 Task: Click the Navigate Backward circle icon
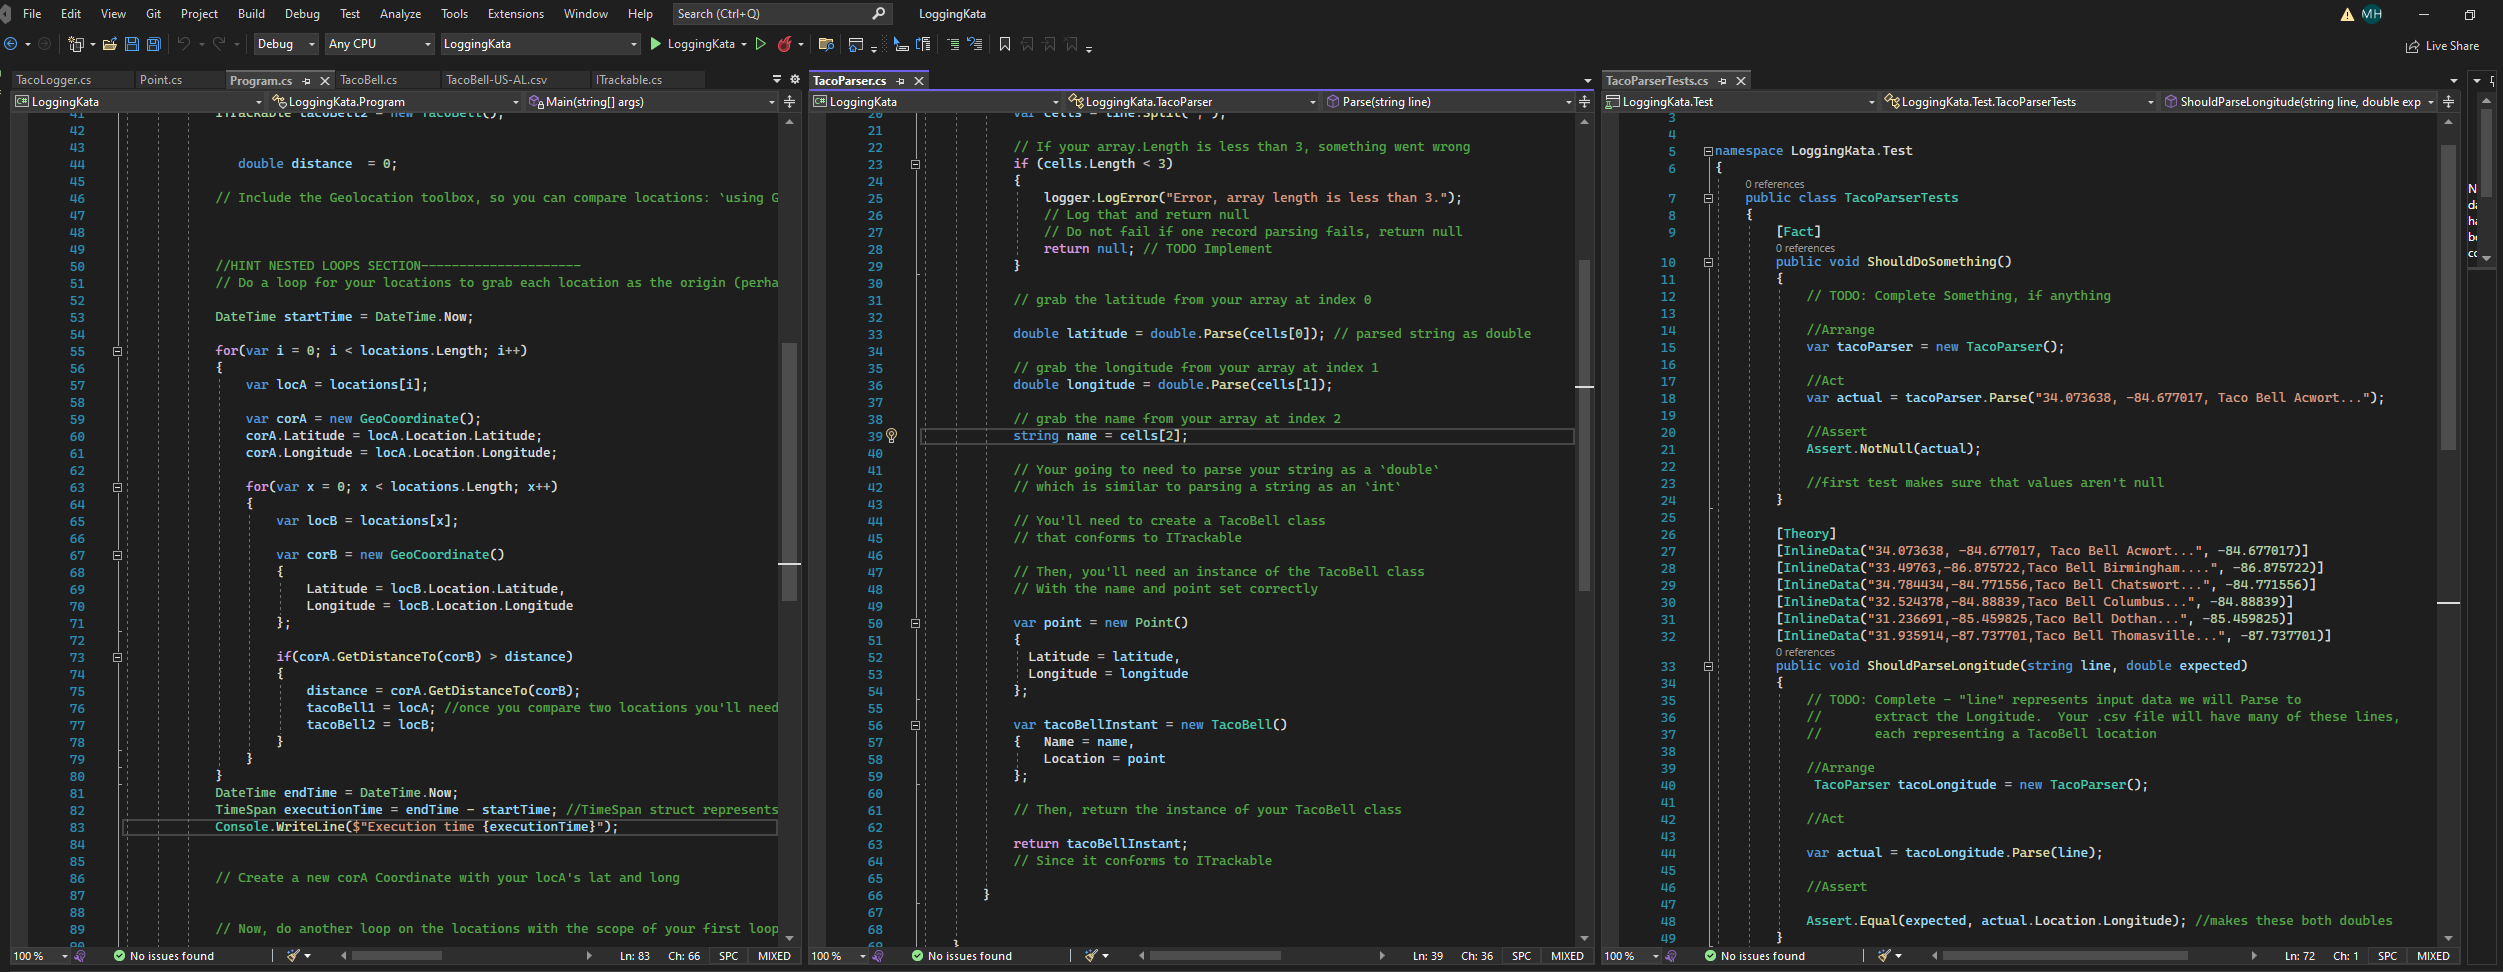[x=12, y=44]
